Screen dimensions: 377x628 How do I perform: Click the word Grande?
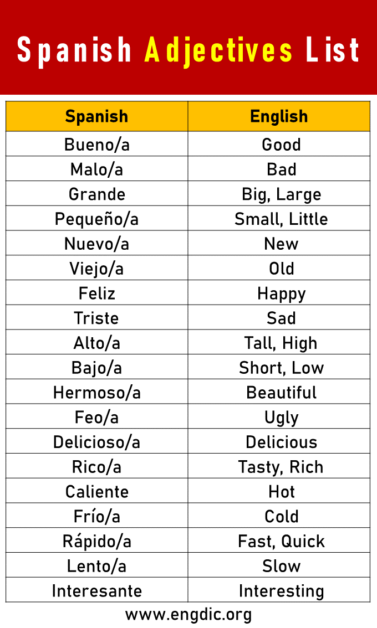pyautogui.click(x=97, y=194)
